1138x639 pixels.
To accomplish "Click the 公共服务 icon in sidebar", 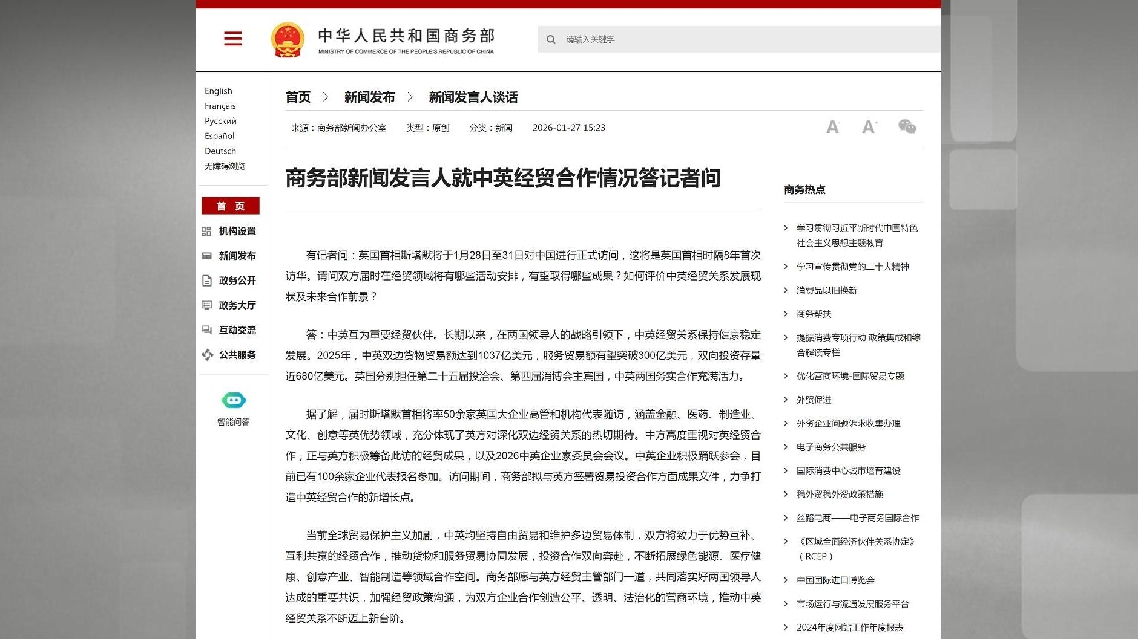I will tap(207, 355).
